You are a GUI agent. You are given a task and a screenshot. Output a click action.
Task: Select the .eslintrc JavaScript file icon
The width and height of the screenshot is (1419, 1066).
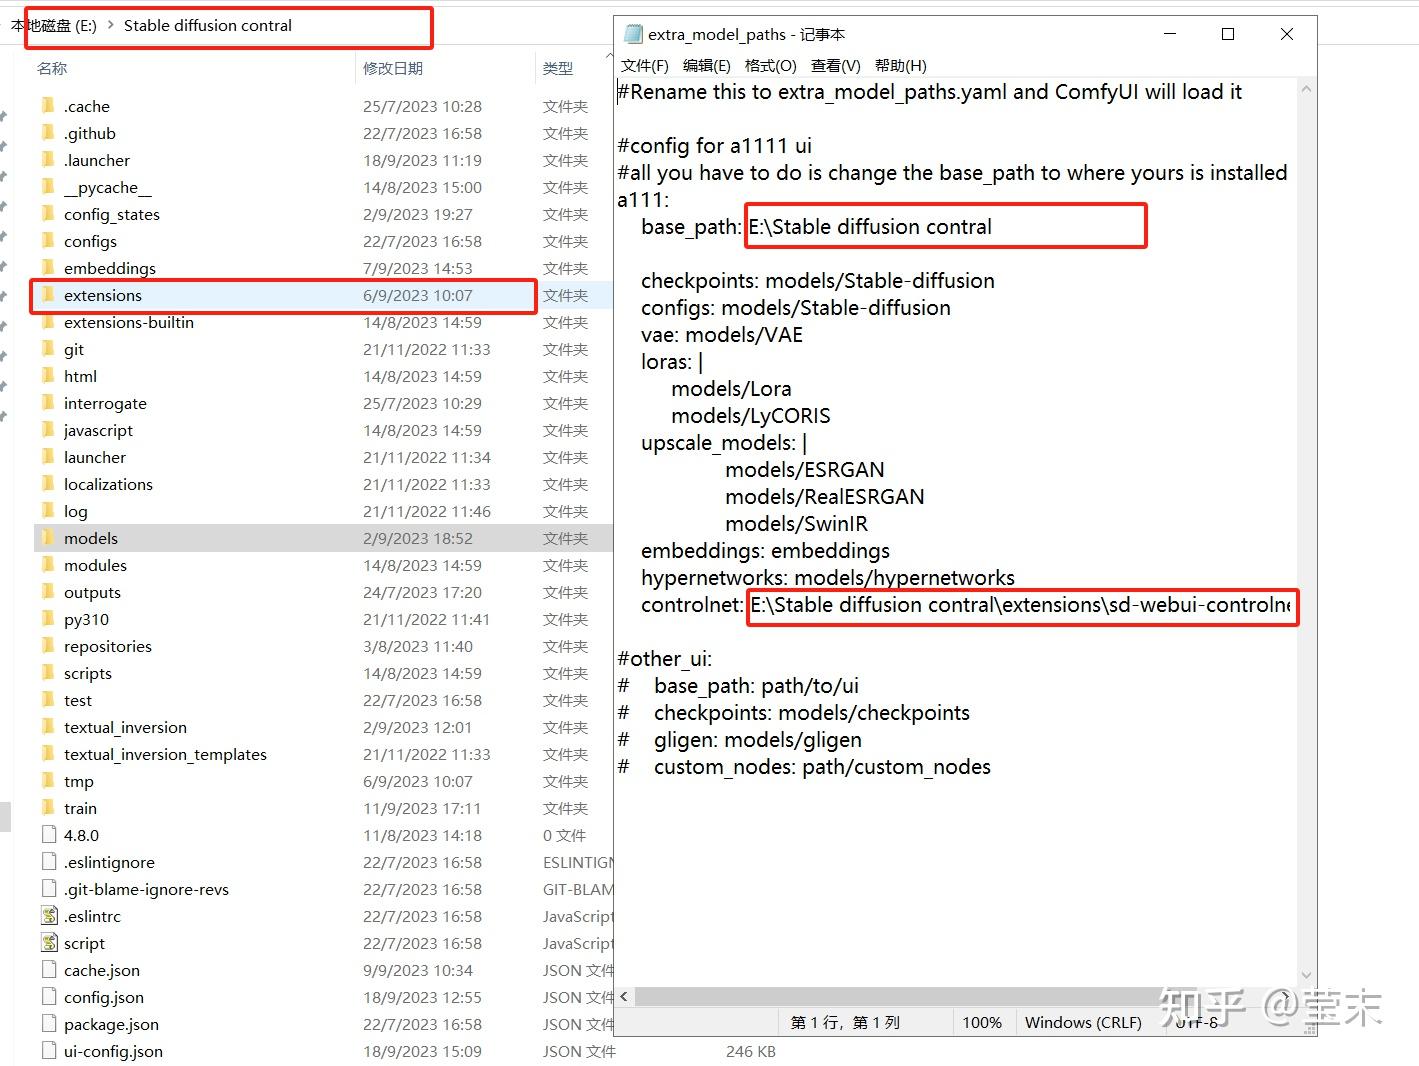tap(49, 916)
